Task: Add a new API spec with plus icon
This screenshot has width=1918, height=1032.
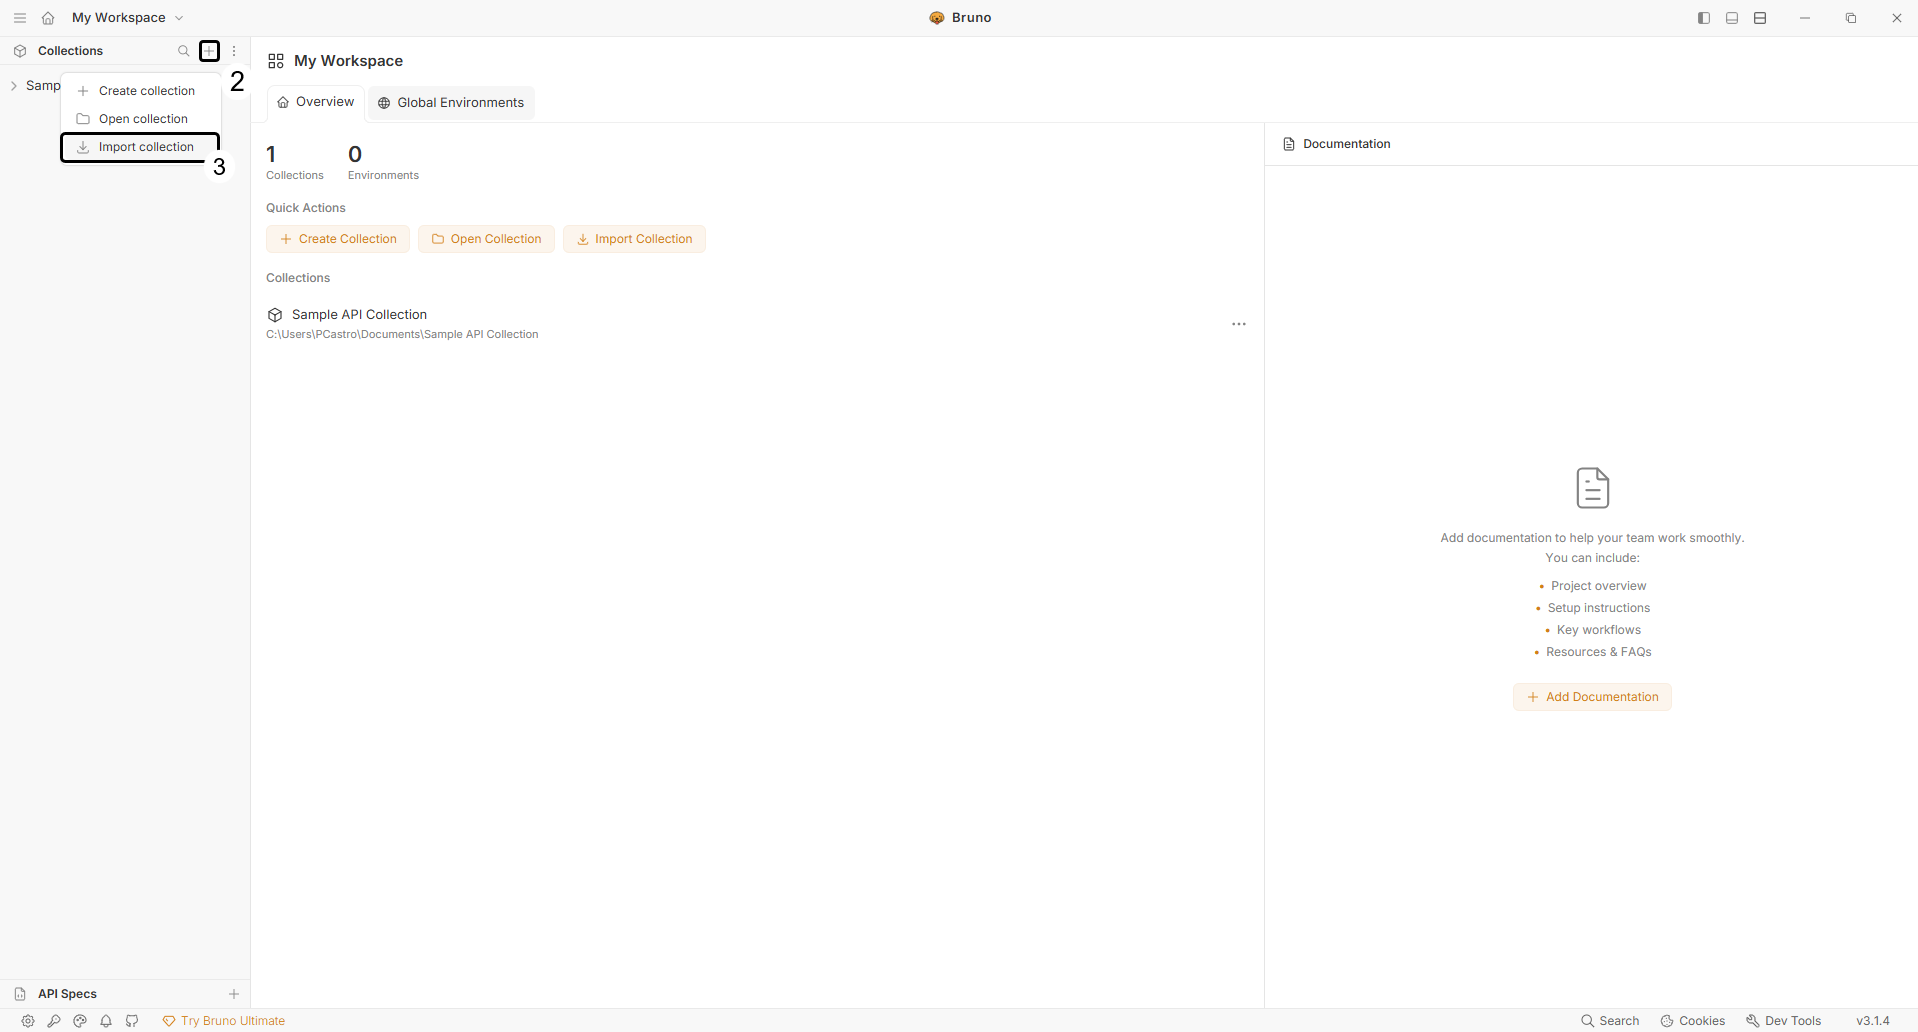Action: click(234, 994)
